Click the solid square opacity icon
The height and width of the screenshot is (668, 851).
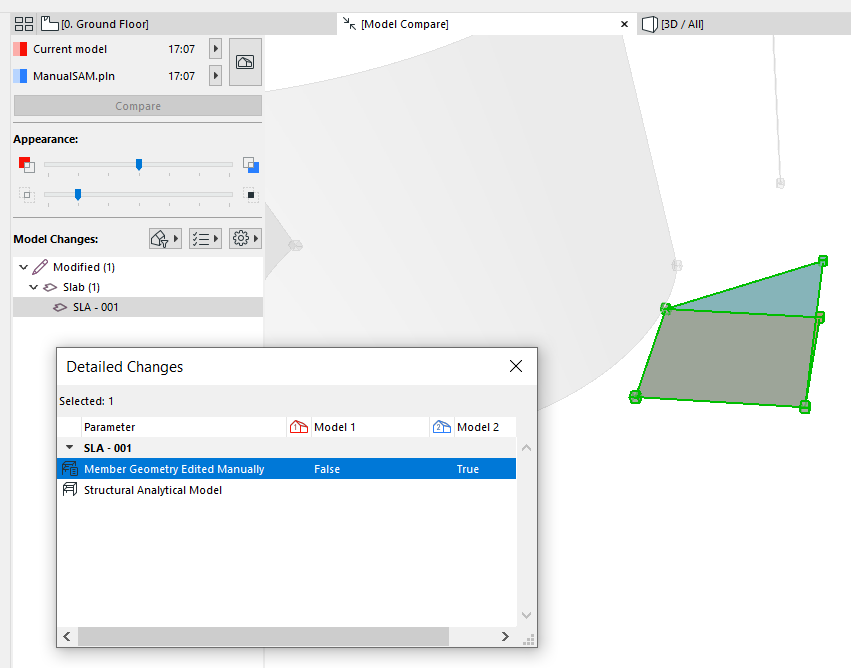(x=251, y=195)
